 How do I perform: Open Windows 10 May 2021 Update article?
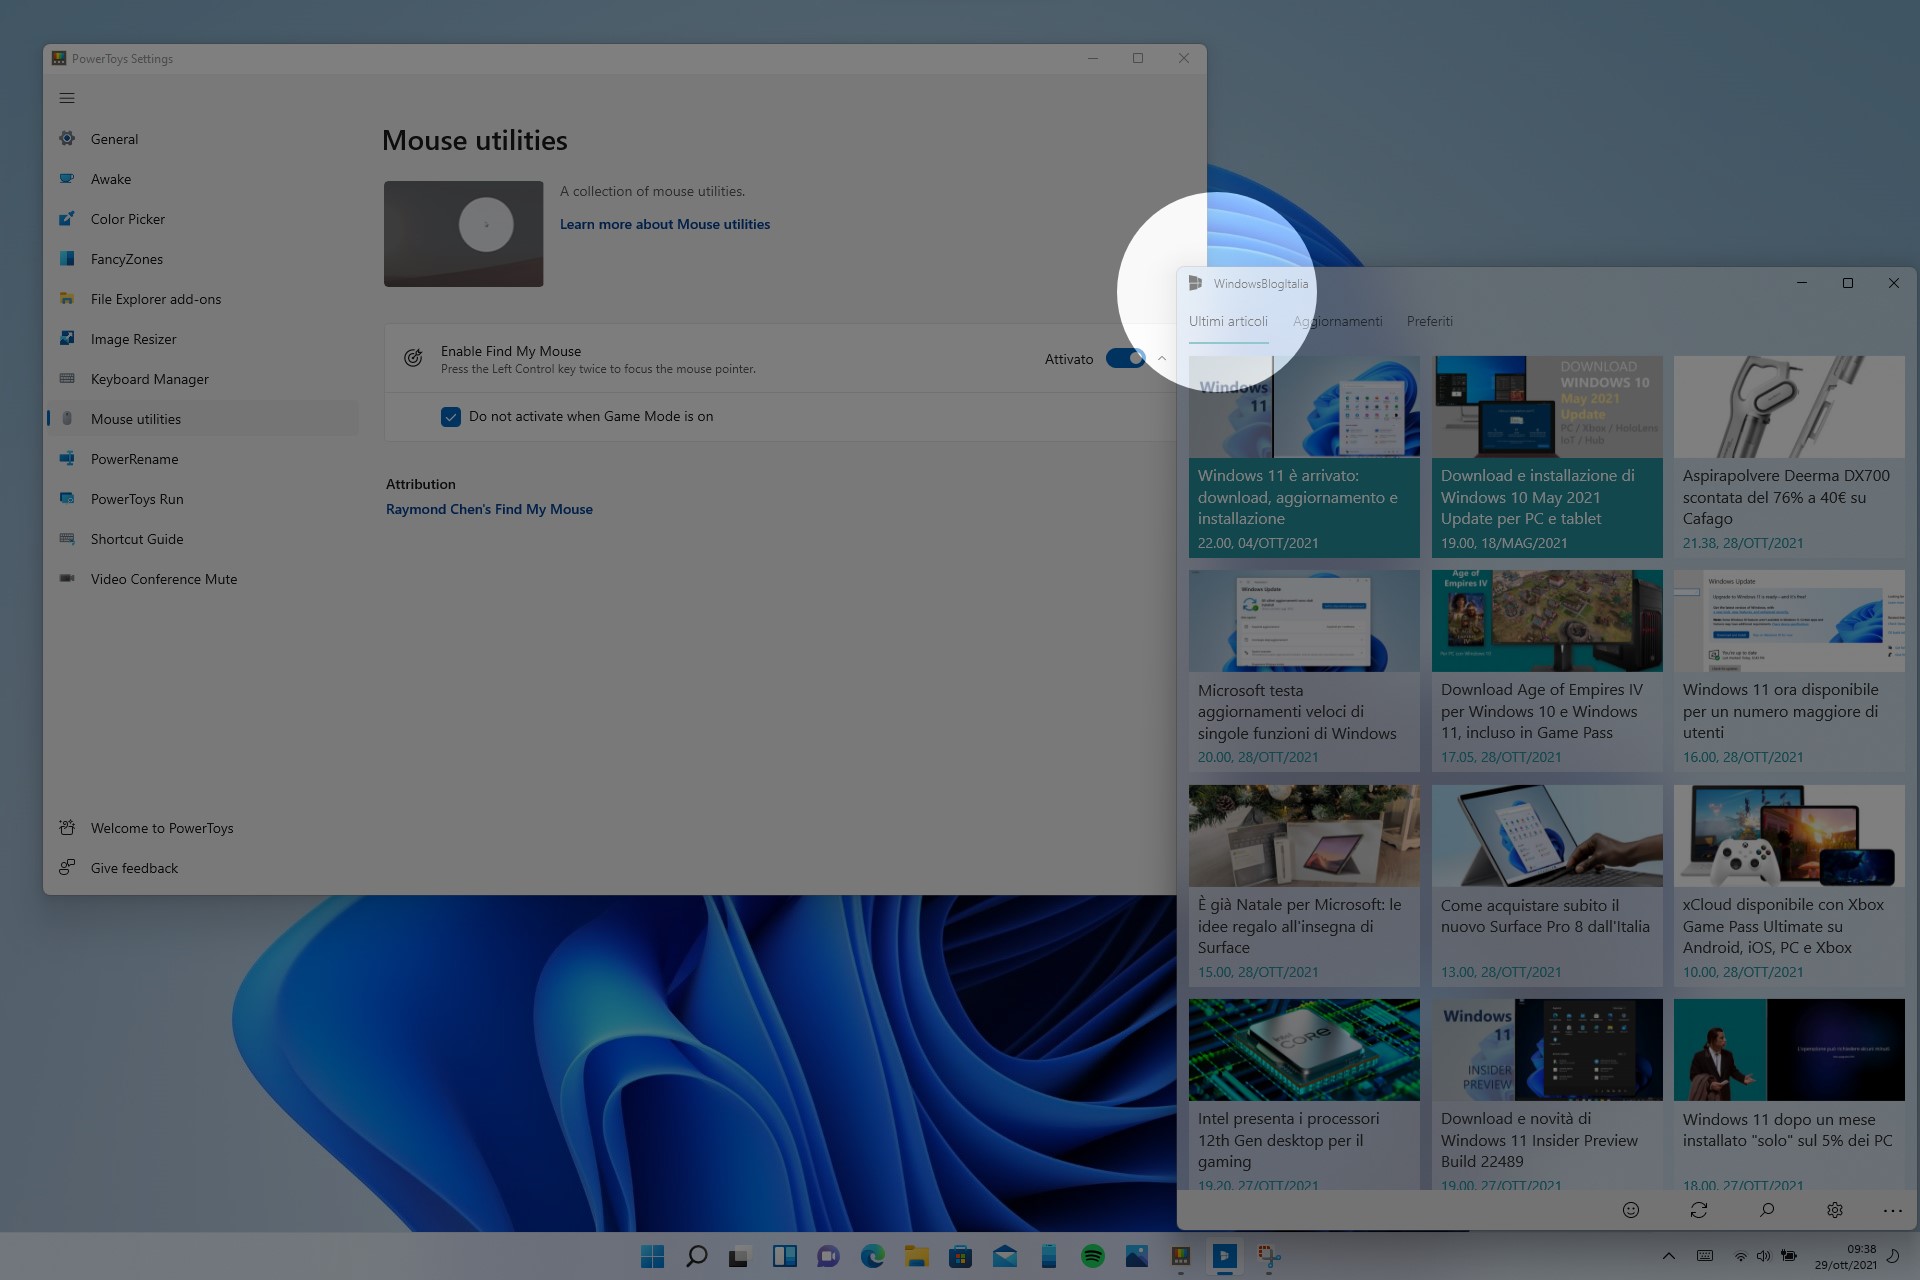pos(1547,457)
